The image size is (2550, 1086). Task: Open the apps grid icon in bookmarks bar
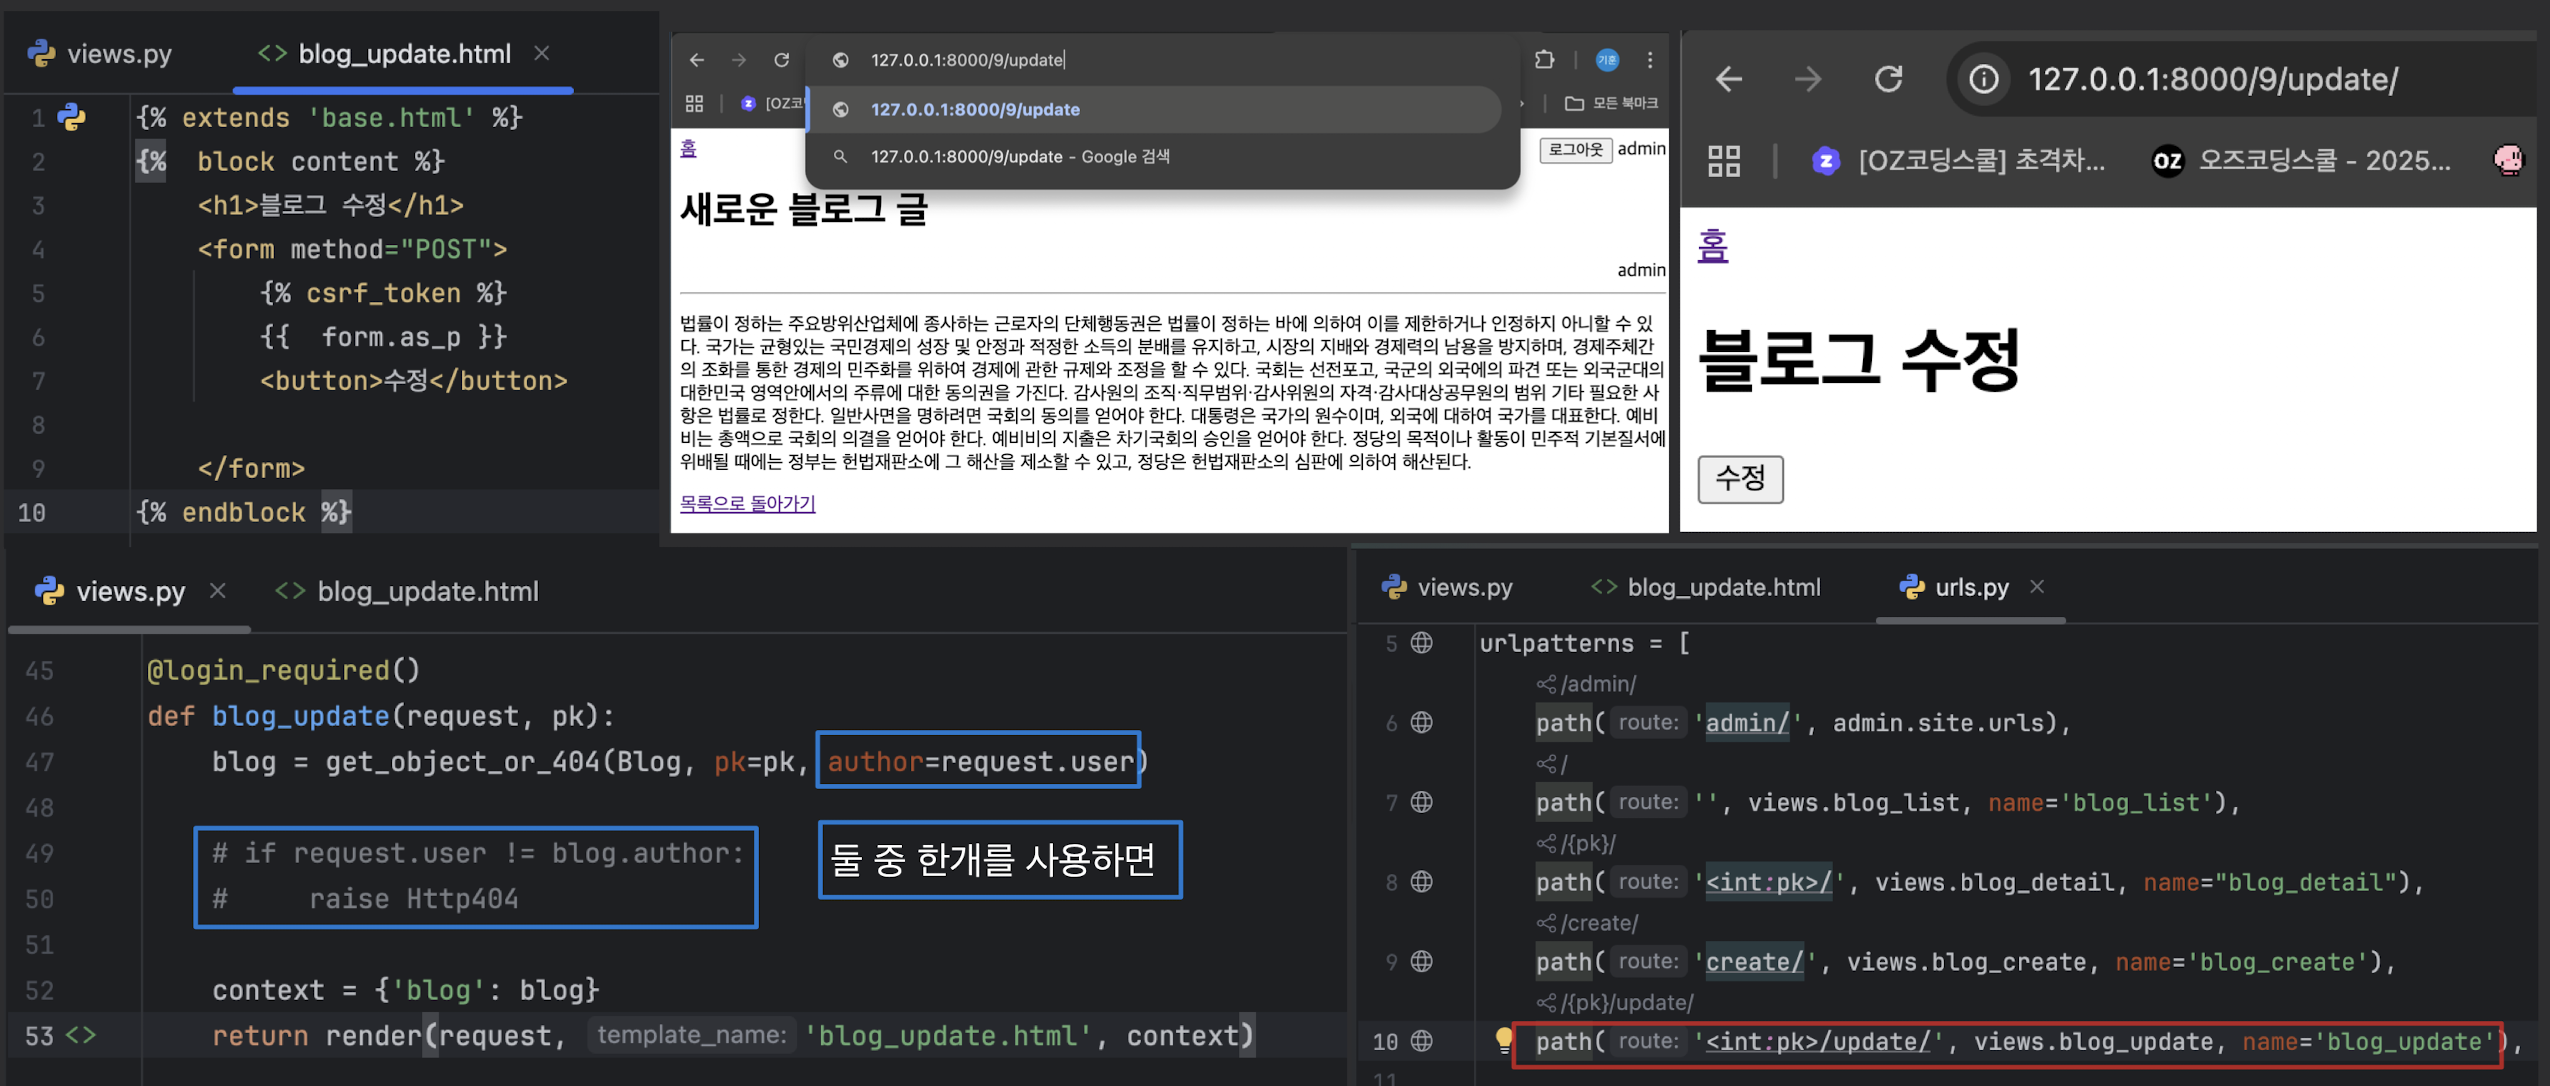tap(1724, 161)
